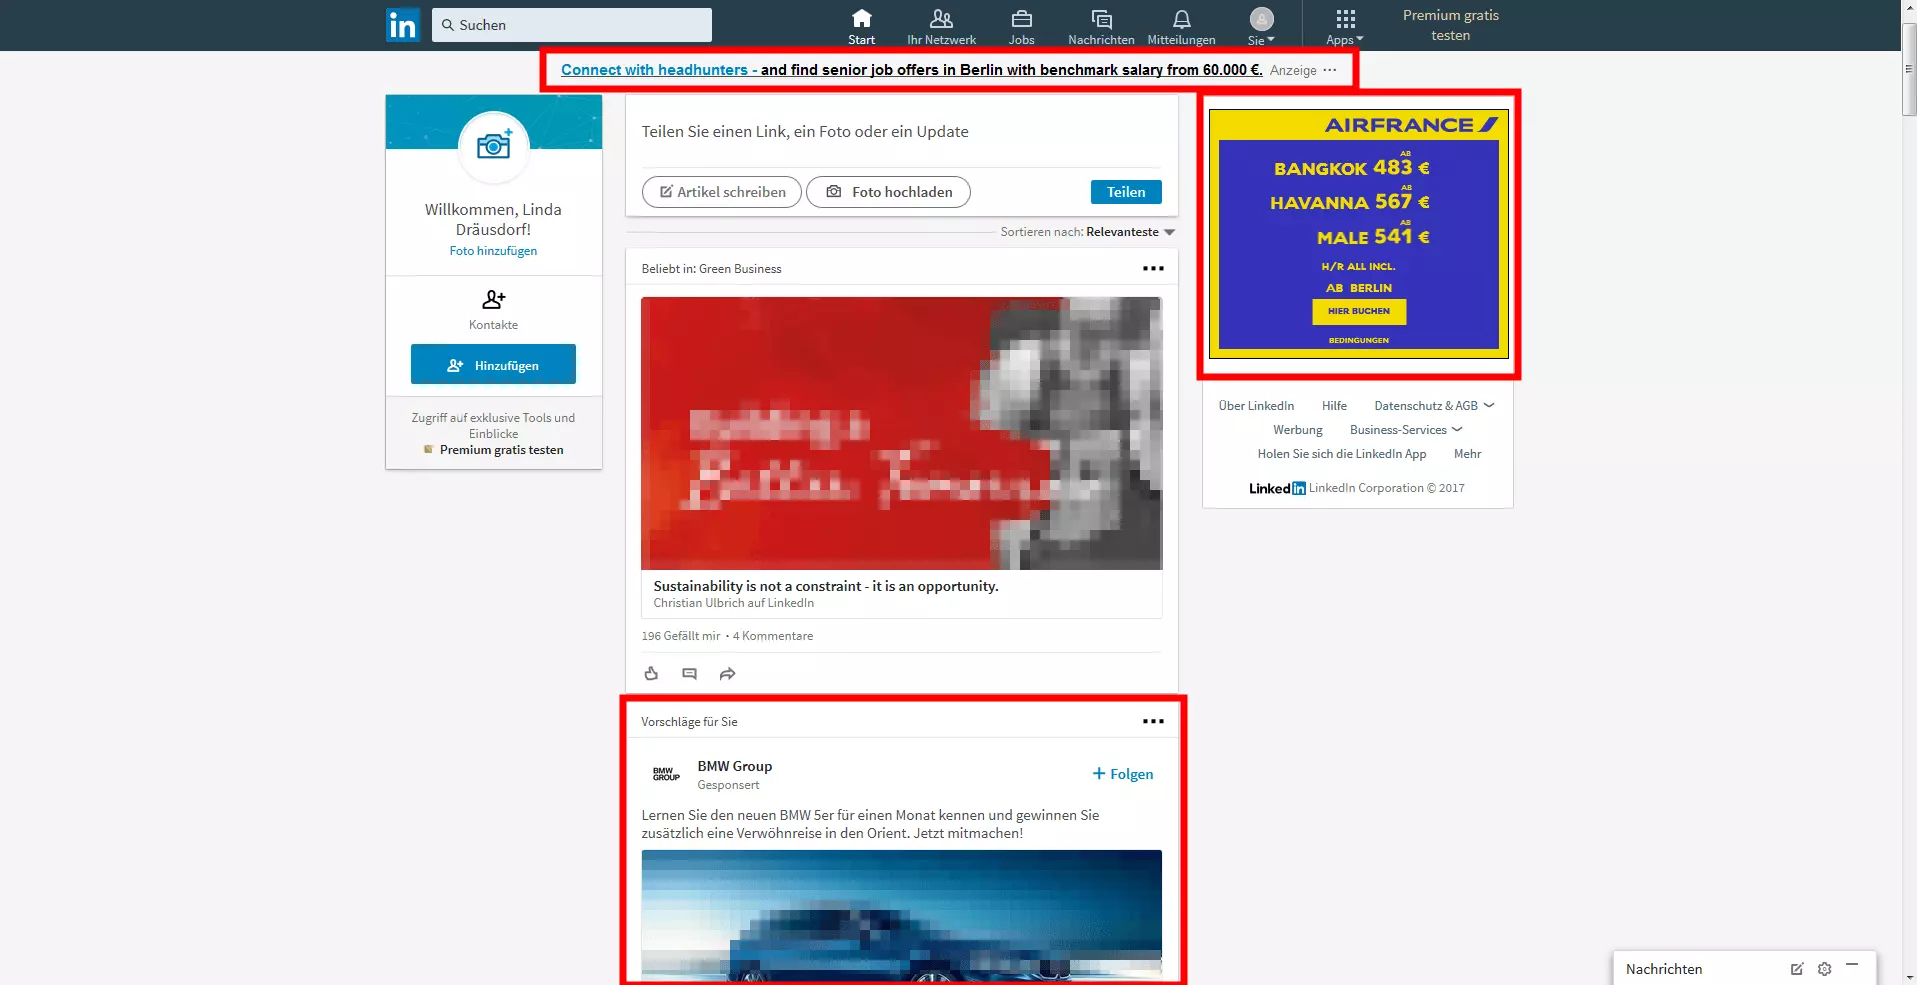Open Nachrichten in the top navigation
Screen dimensions: 1917x985
(1101, 26)
